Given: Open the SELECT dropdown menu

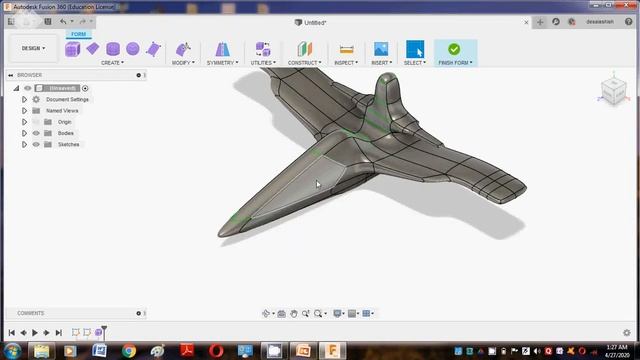Looking at the screenshot, I should tap(415, 63).
